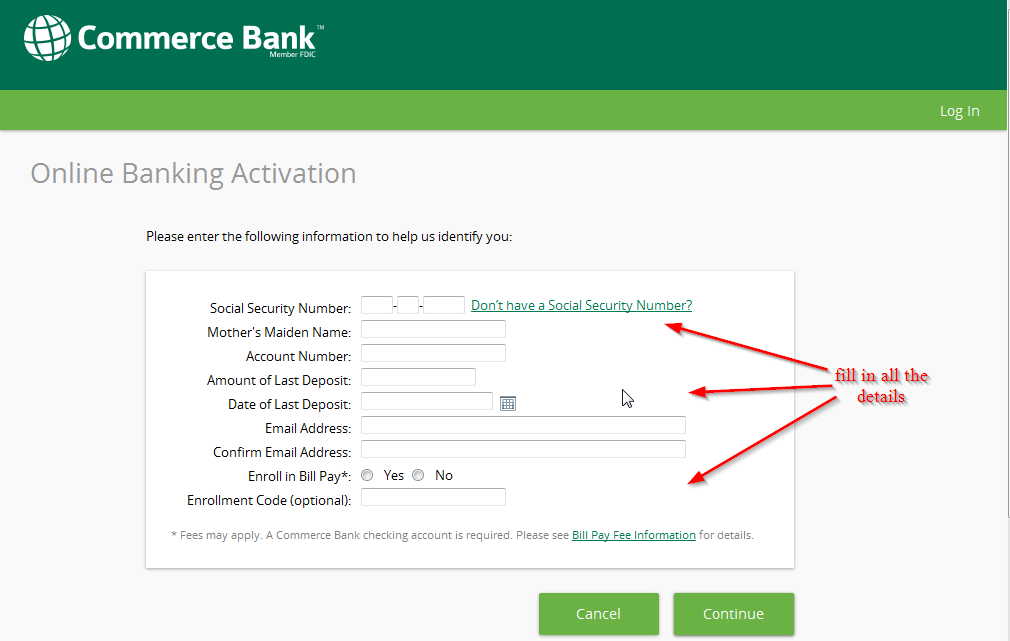The height and width of the screenshot is (641, 1010).
Task: Select Yes for Enroll in Bill Pay
Action: (x=367, y=475)
